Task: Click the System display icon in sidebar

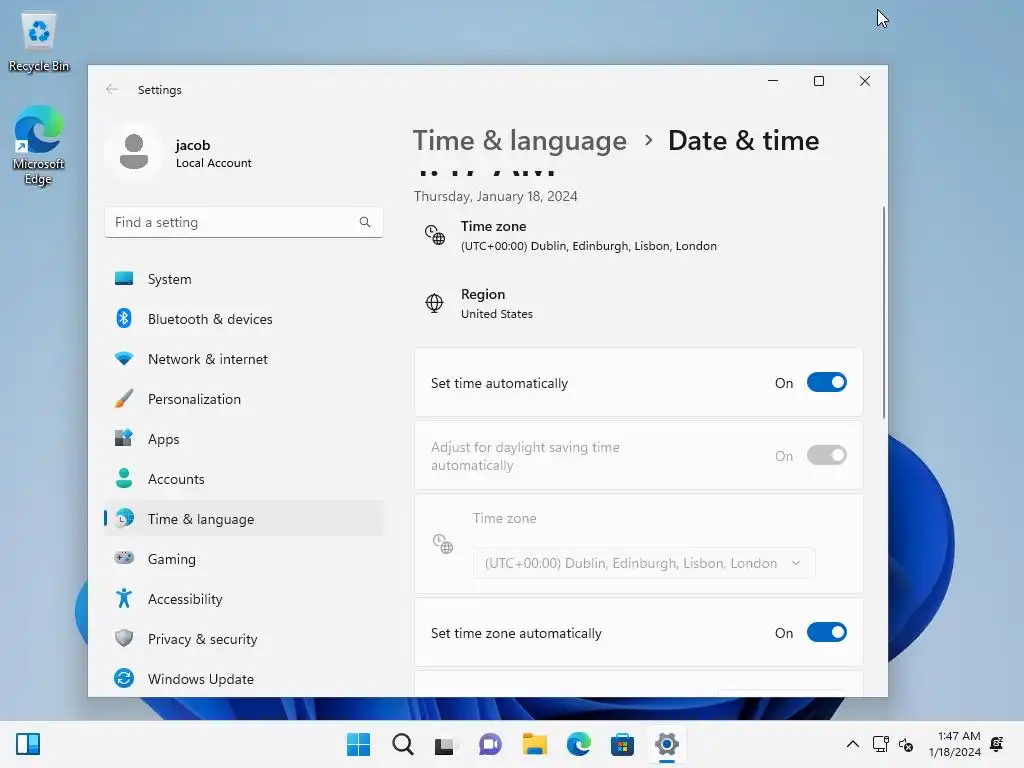Action: tap(123, 279)
